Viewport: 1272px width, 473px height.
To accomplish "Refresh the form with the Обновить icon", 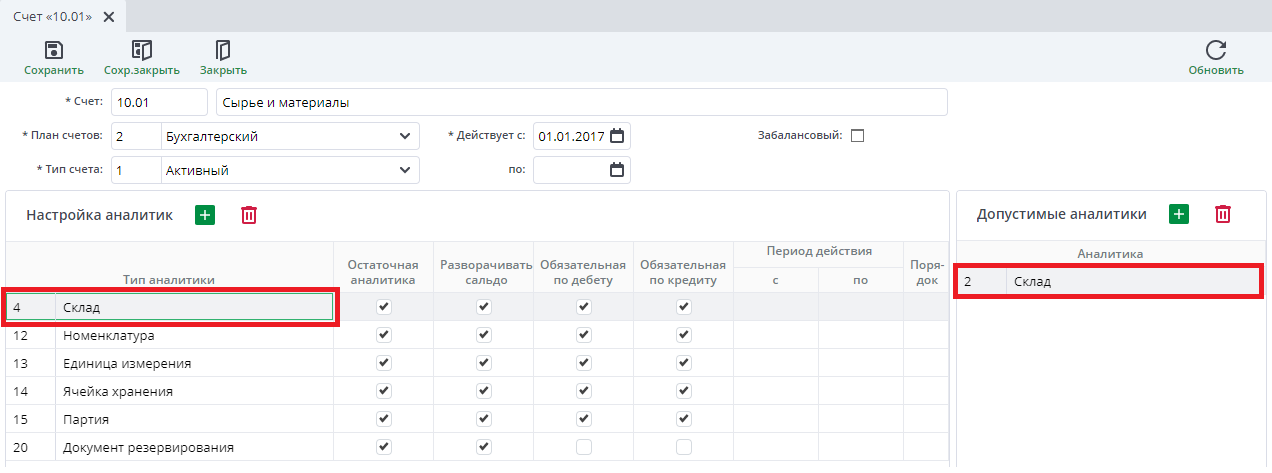I will [x=1215, y=50].
